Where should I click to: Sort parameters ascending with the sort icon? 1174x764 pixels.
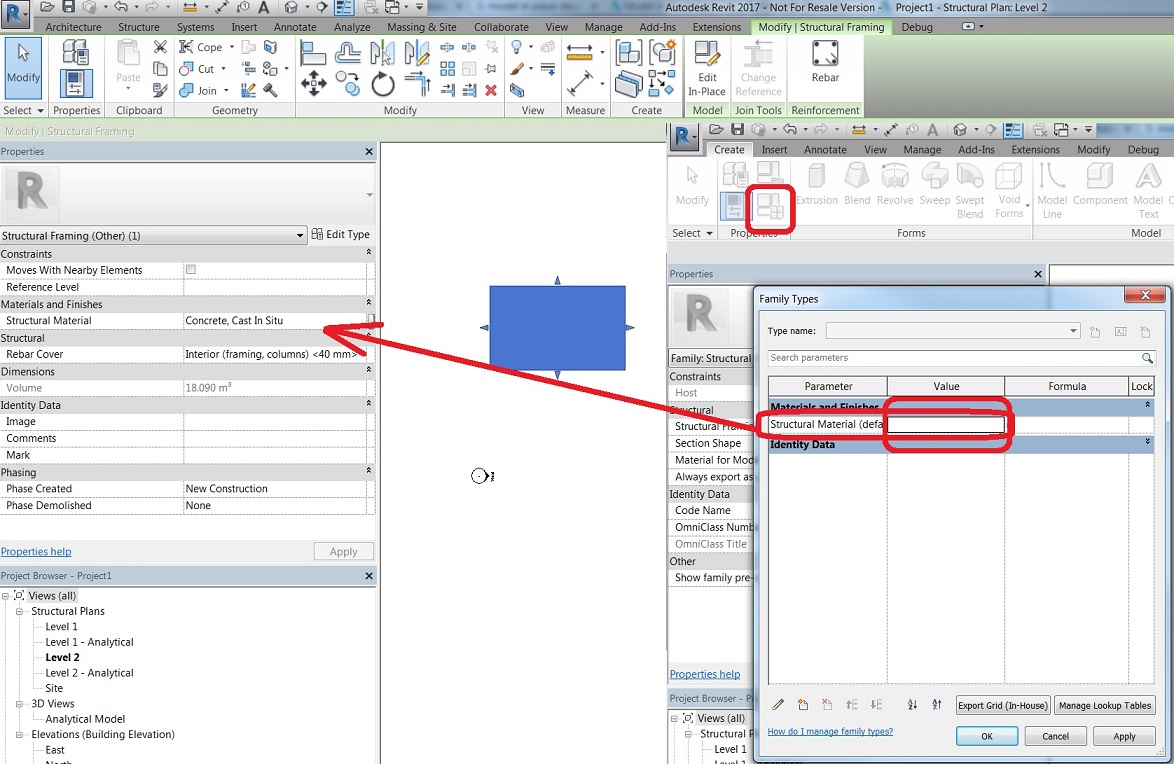point(911,705)
